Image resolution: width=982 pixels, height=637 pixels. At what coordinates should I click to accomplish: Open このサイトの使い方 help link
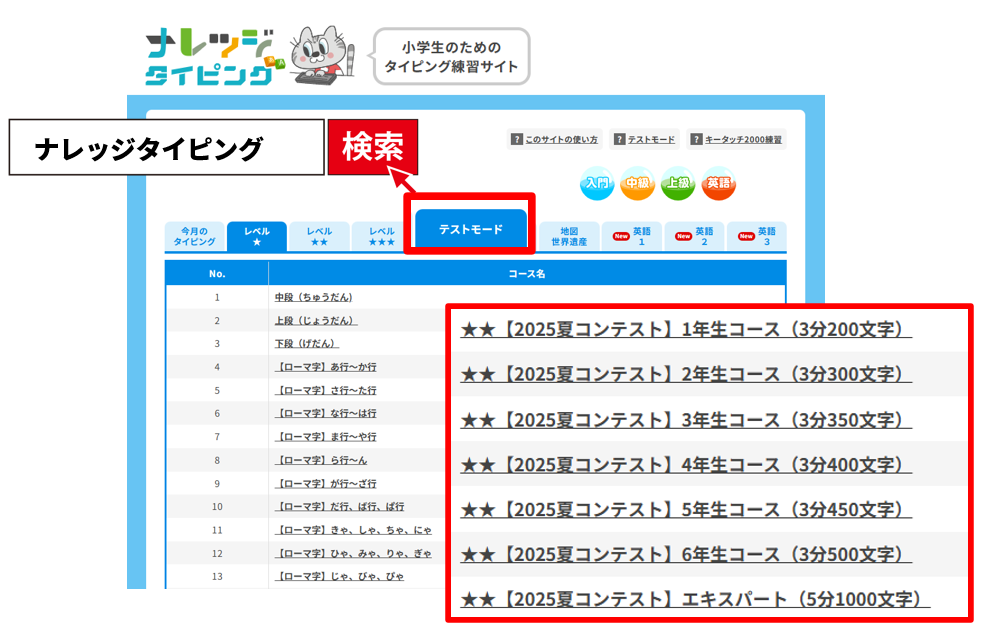click(x=554, y=139)
